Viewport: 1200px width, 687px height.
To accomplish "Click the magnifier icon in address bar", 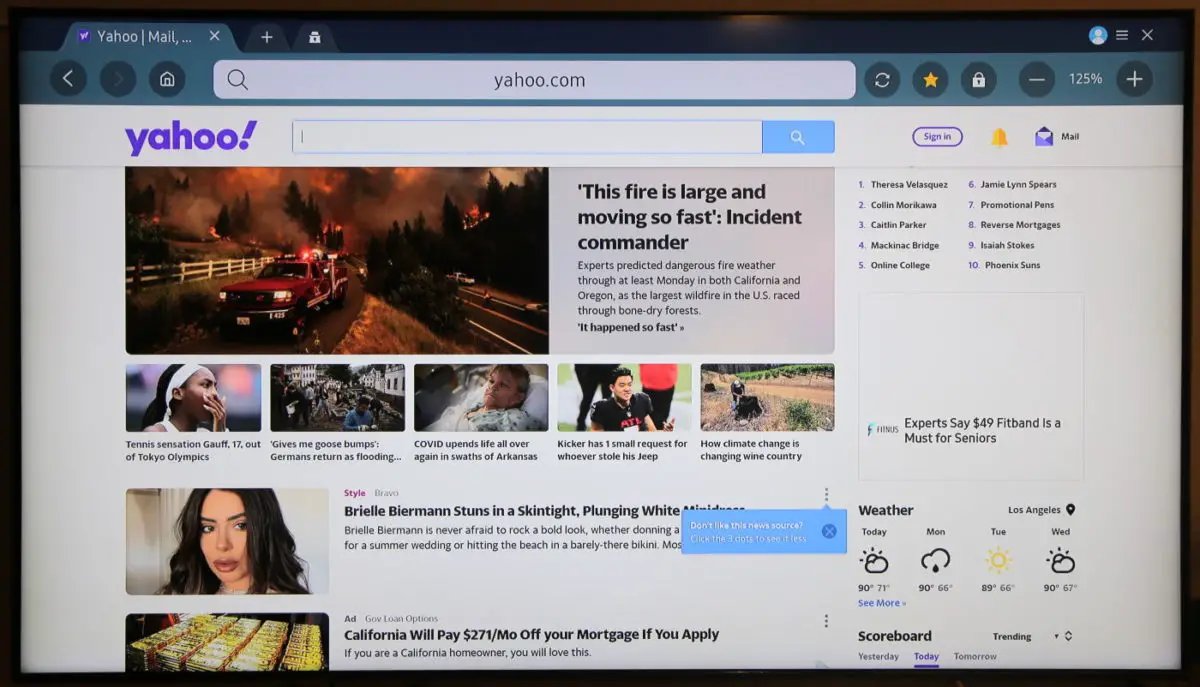I will [237, 80].
